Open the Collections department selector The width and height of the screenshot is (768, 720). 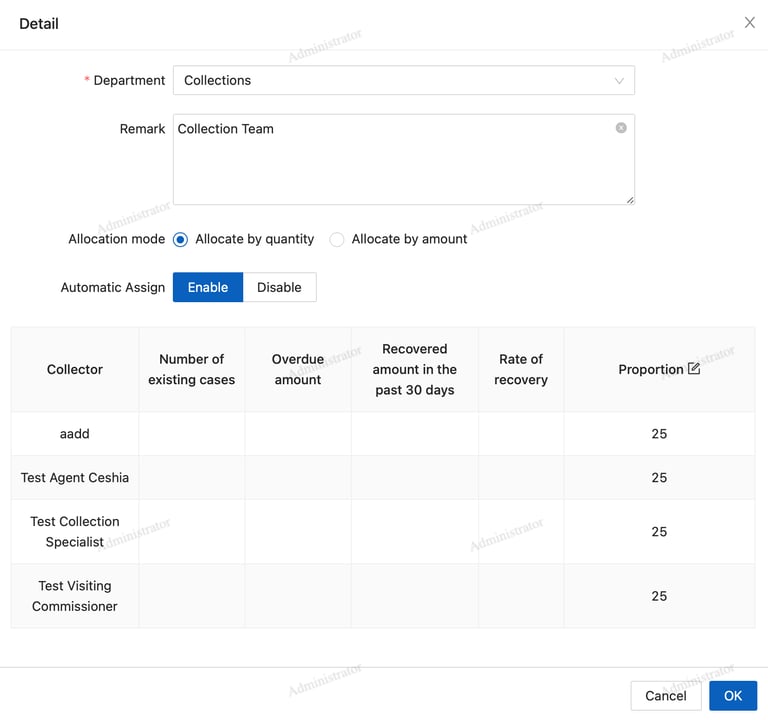pyautogui.click(x=404, y=80)
